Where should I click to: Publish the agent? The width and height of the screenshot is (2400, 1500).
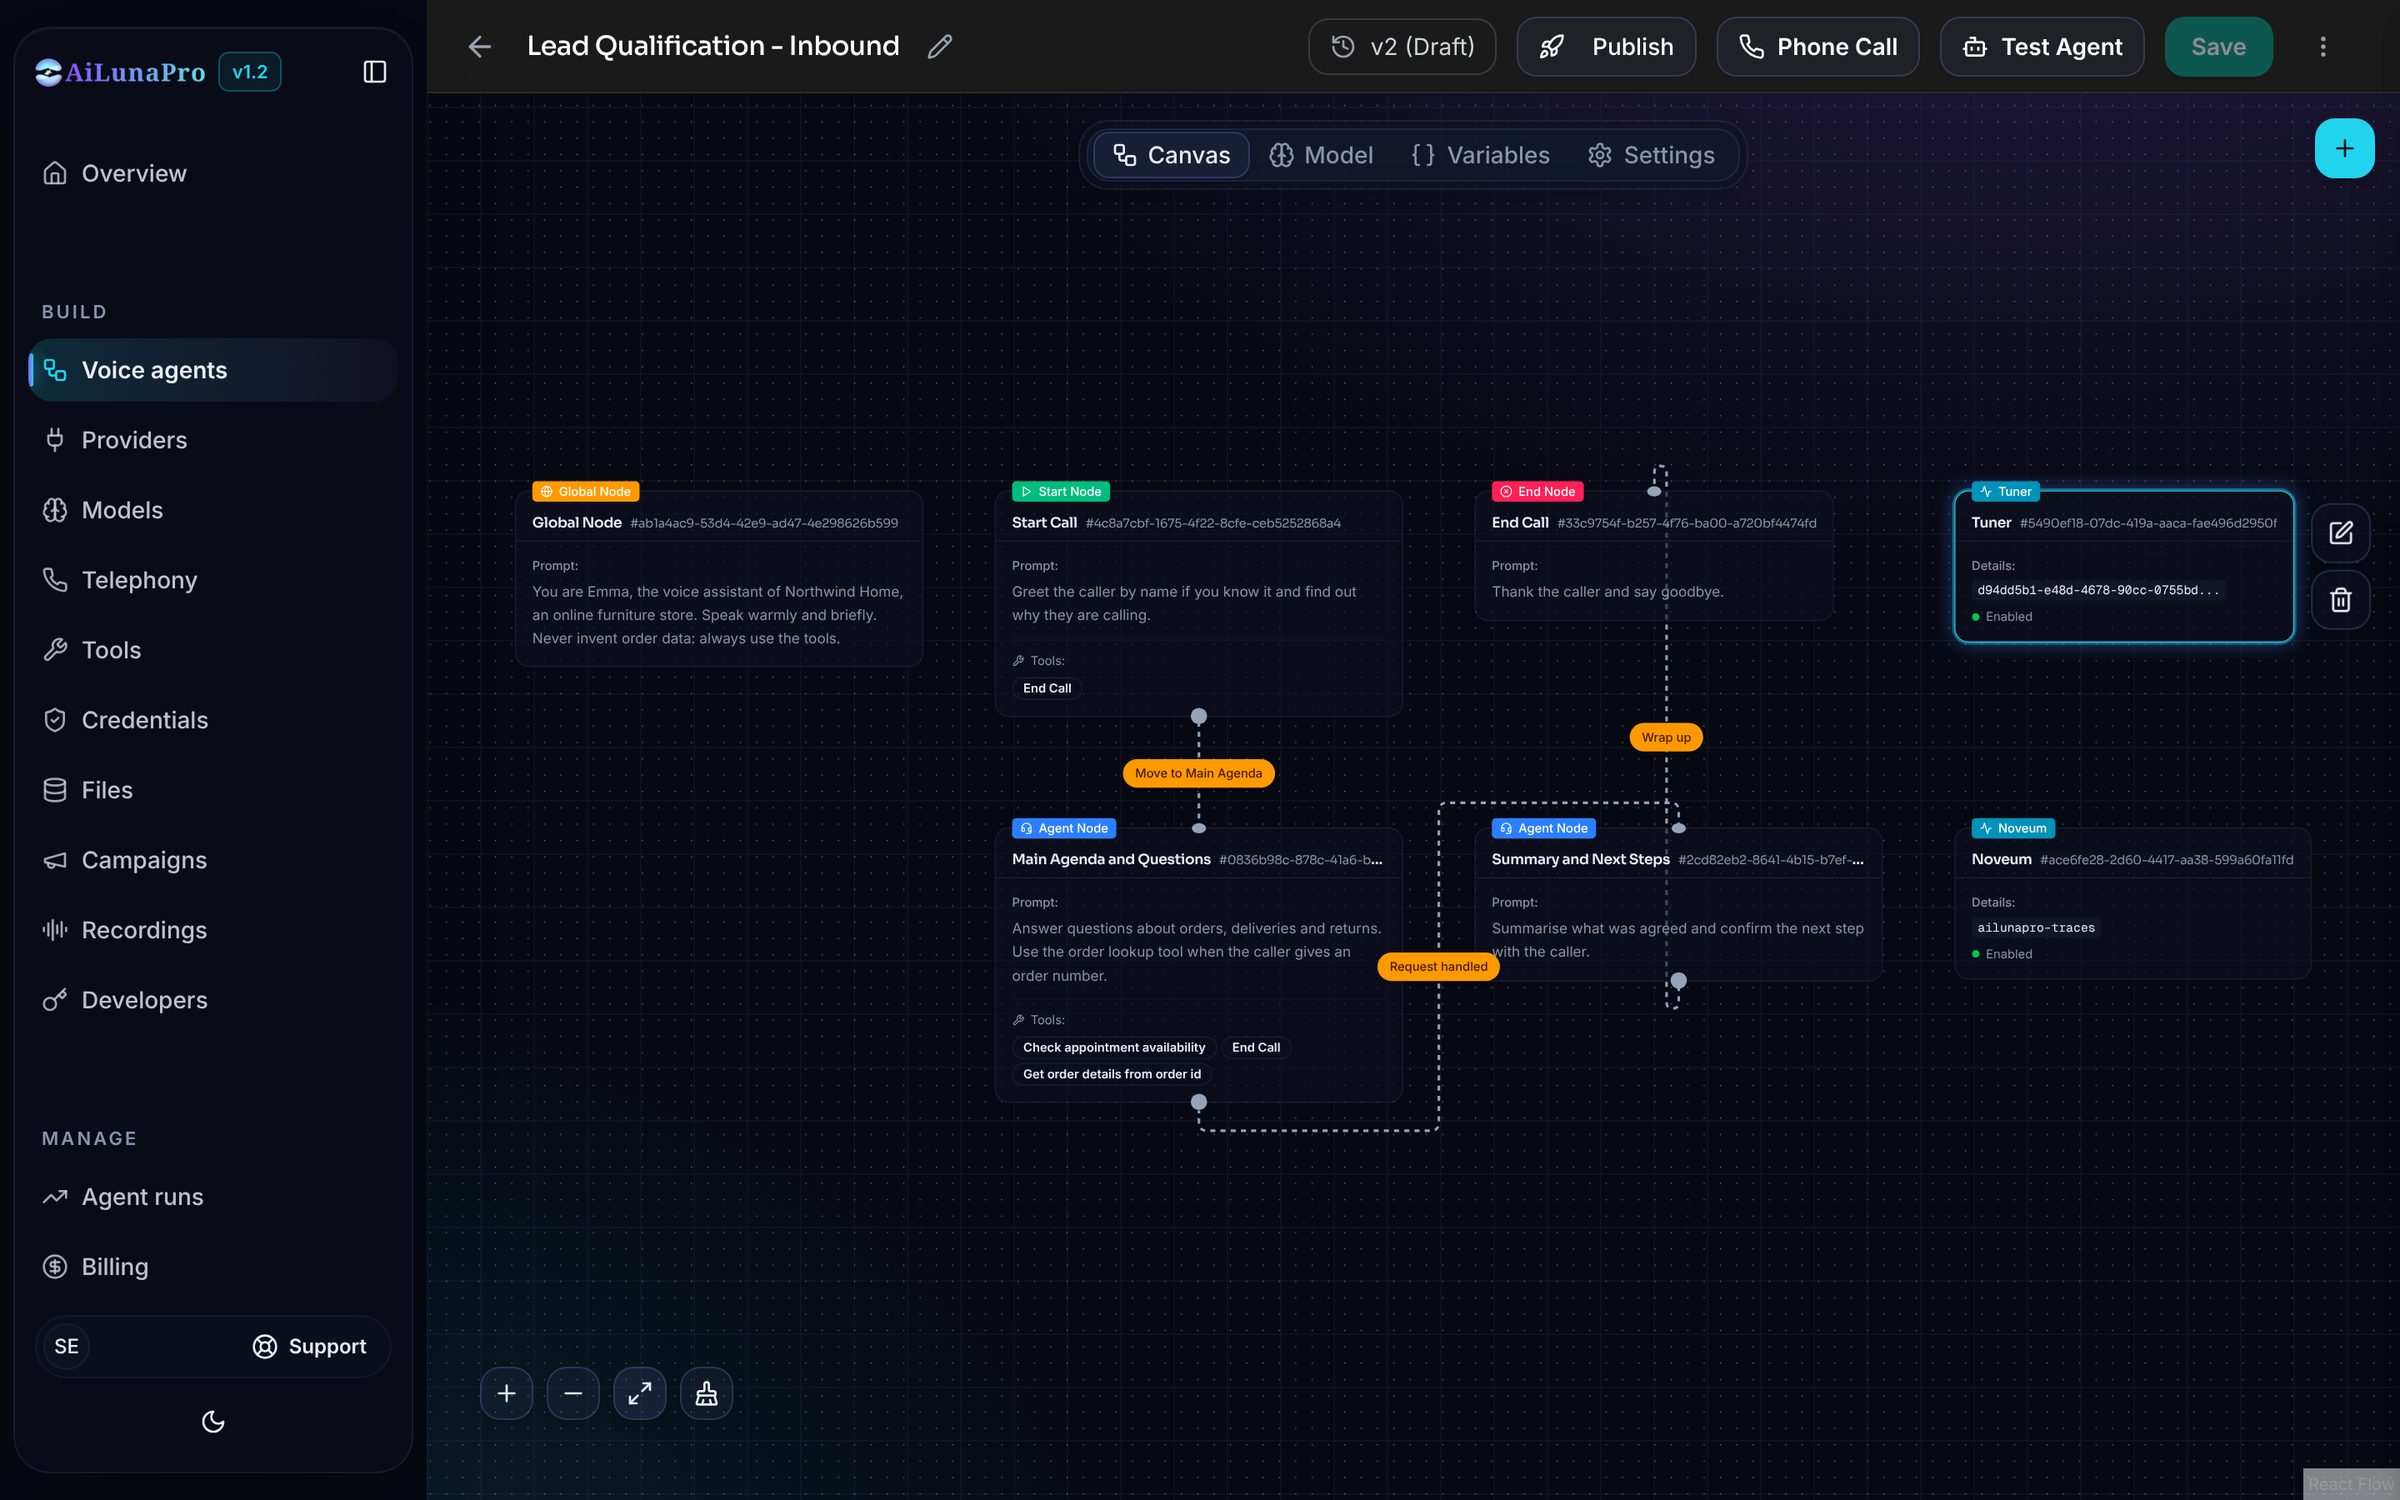[x=1606, y=47]
